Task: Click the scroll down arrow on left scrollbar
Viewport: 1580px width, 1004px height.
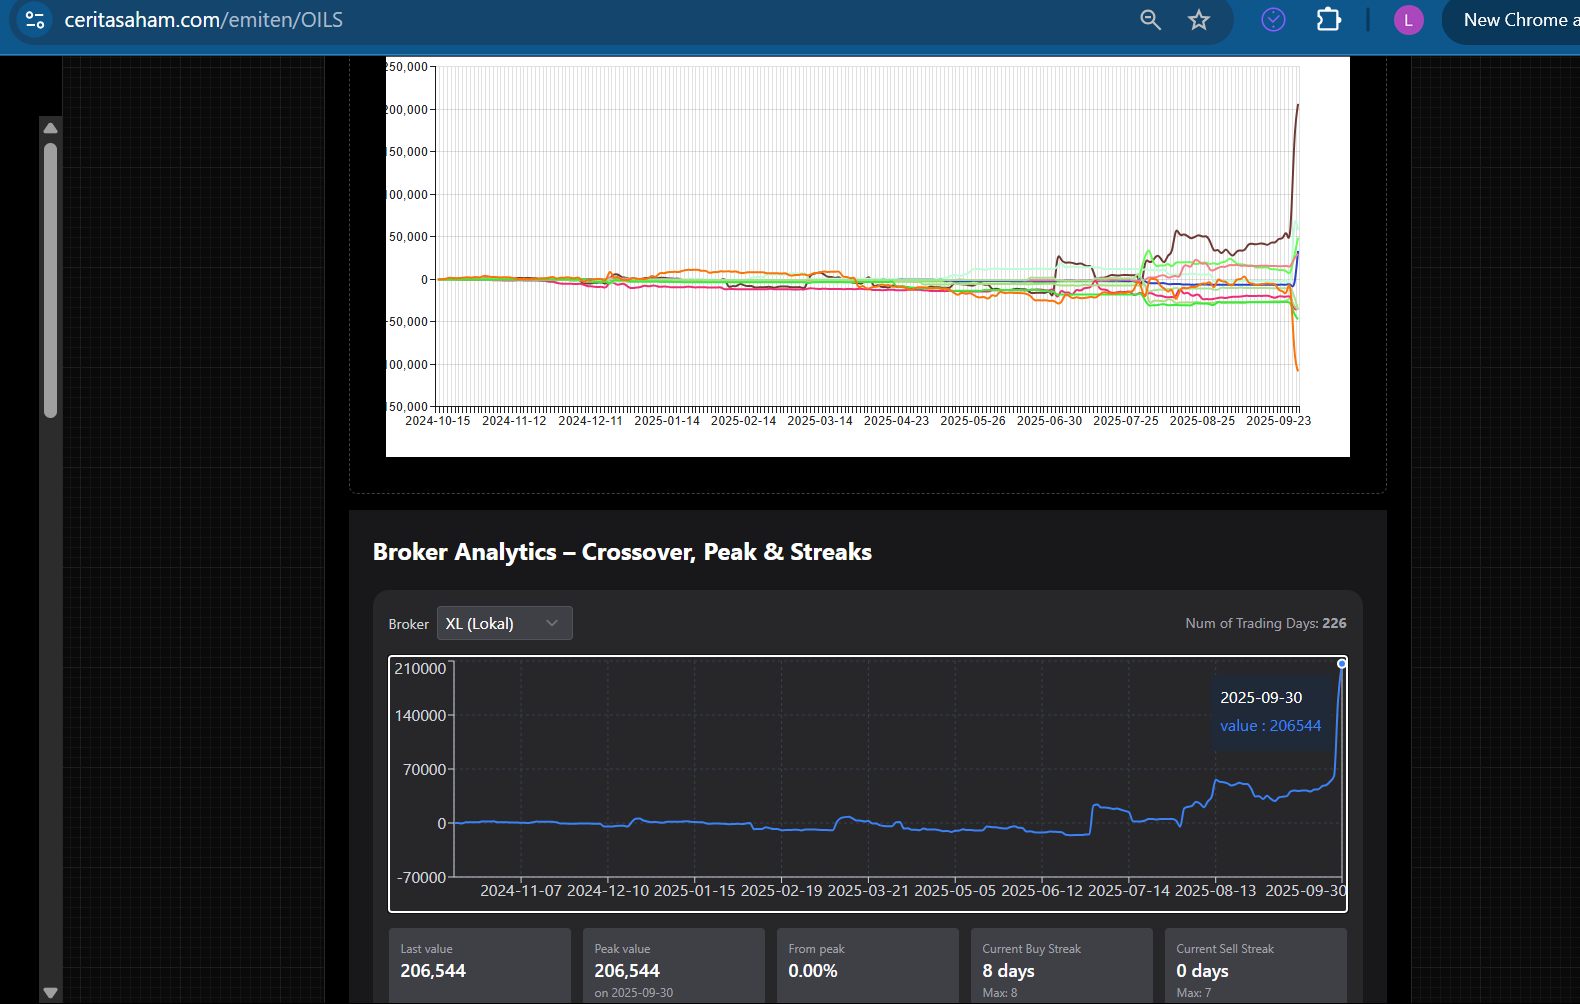Action: 50,992
